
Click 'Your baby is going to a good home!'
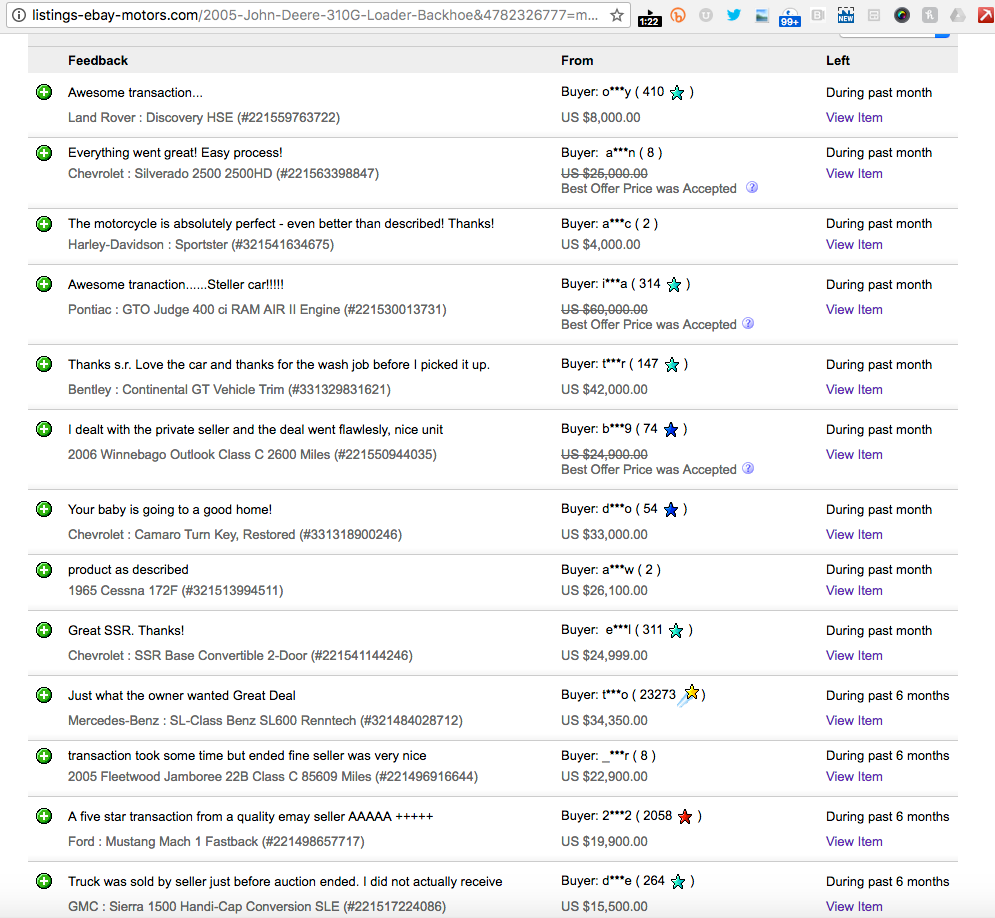pyautogui.click(x=170, y=509)
